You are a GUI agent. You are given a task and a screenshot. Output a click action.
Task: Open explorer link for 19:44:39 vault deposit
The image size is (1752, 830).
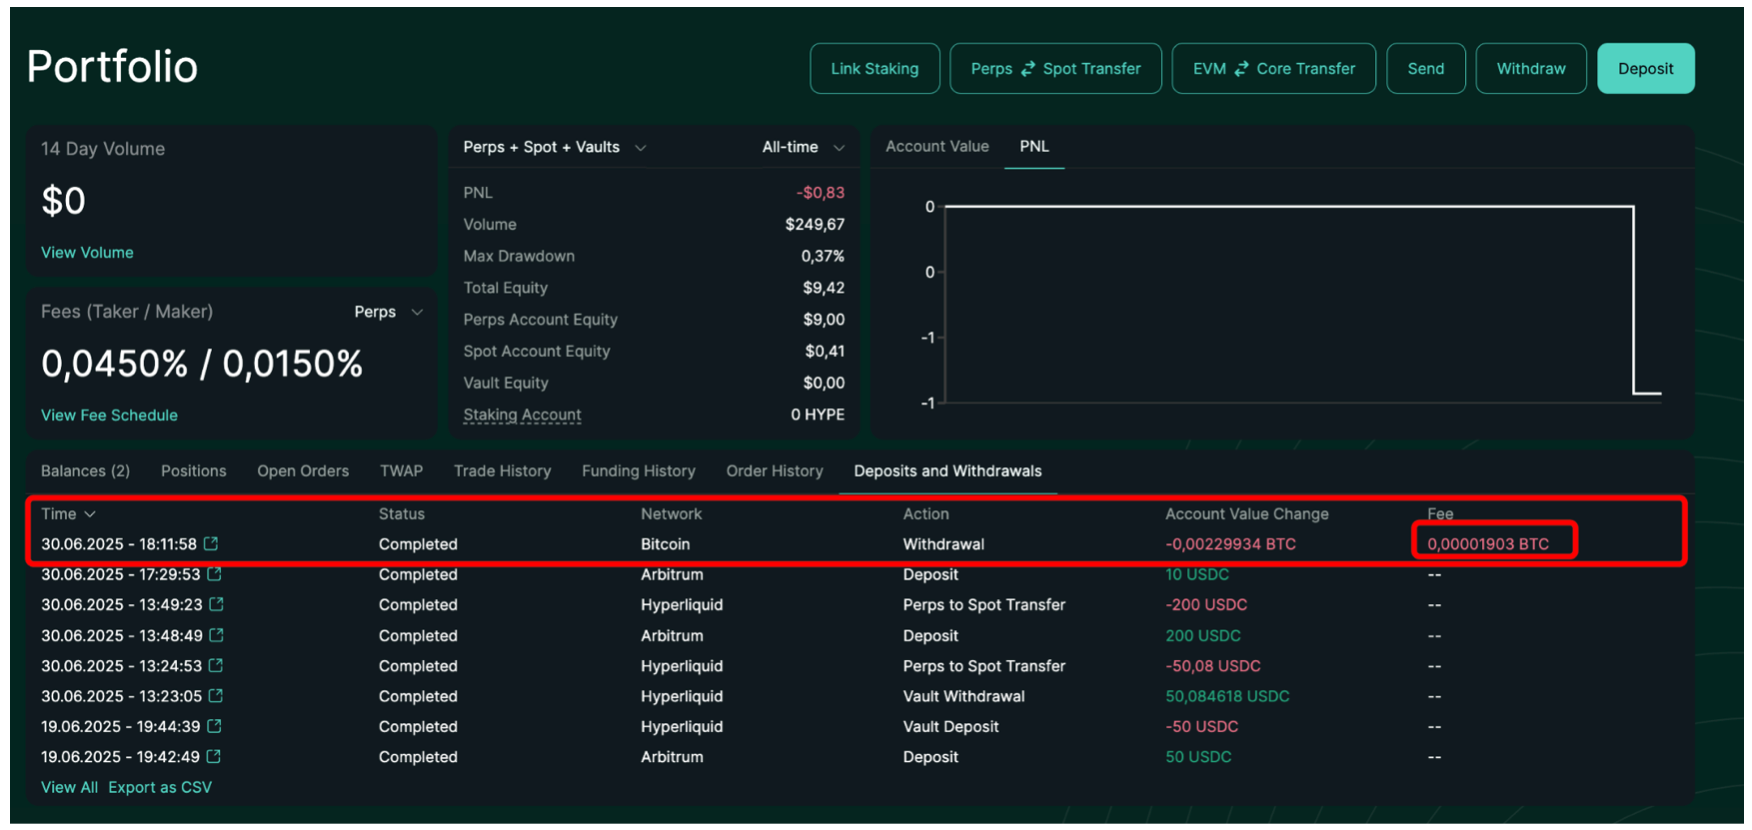(214, 727)
